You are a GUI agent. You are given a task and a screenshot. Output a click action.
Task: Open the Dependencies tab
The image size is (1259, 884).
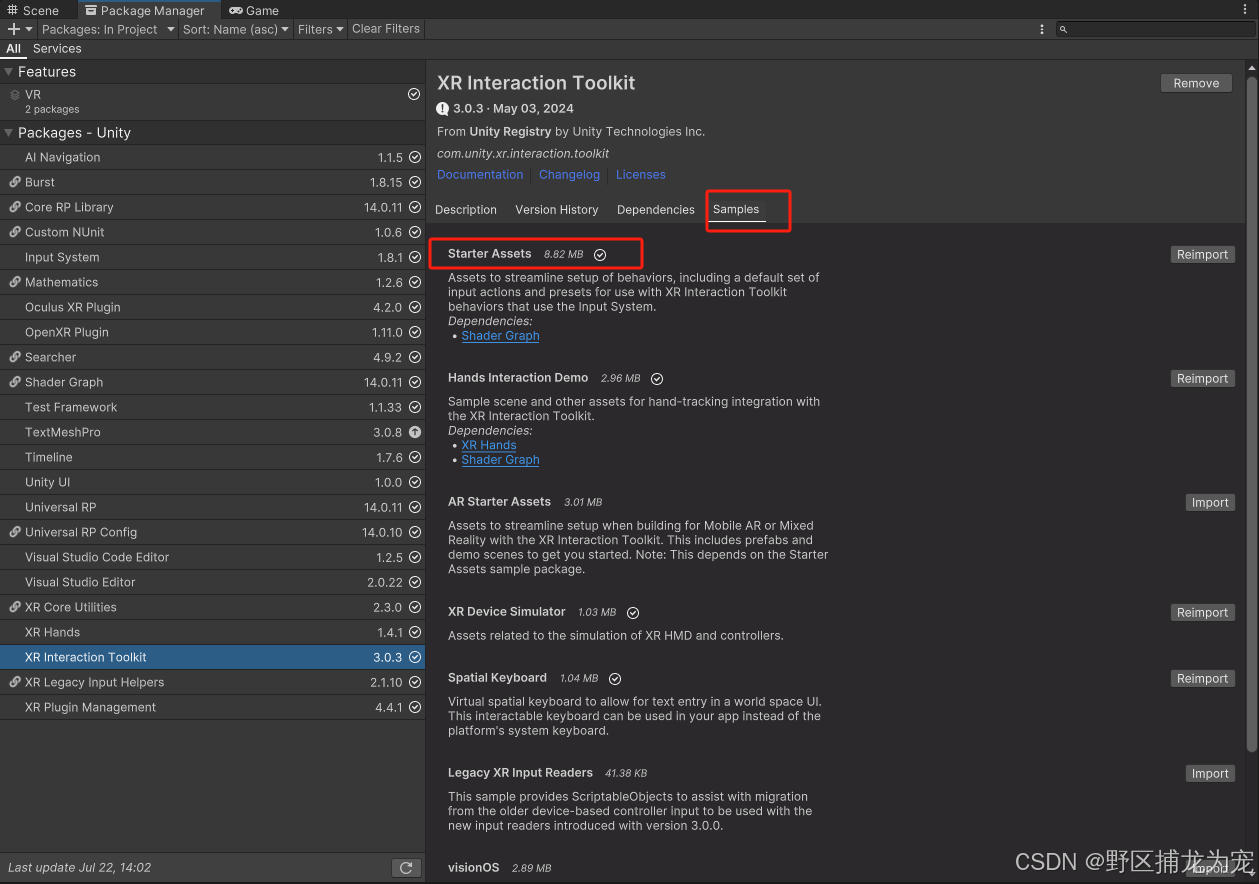[x=655, y=210]
